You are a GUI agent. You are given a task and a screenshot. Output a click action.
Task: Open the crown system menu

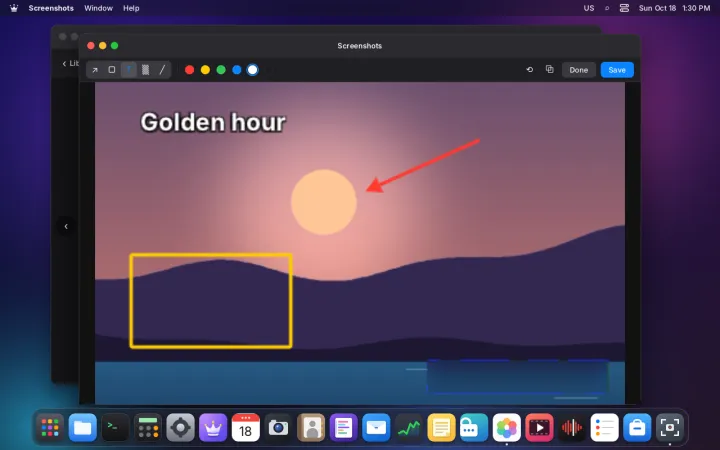pos(14,8)
